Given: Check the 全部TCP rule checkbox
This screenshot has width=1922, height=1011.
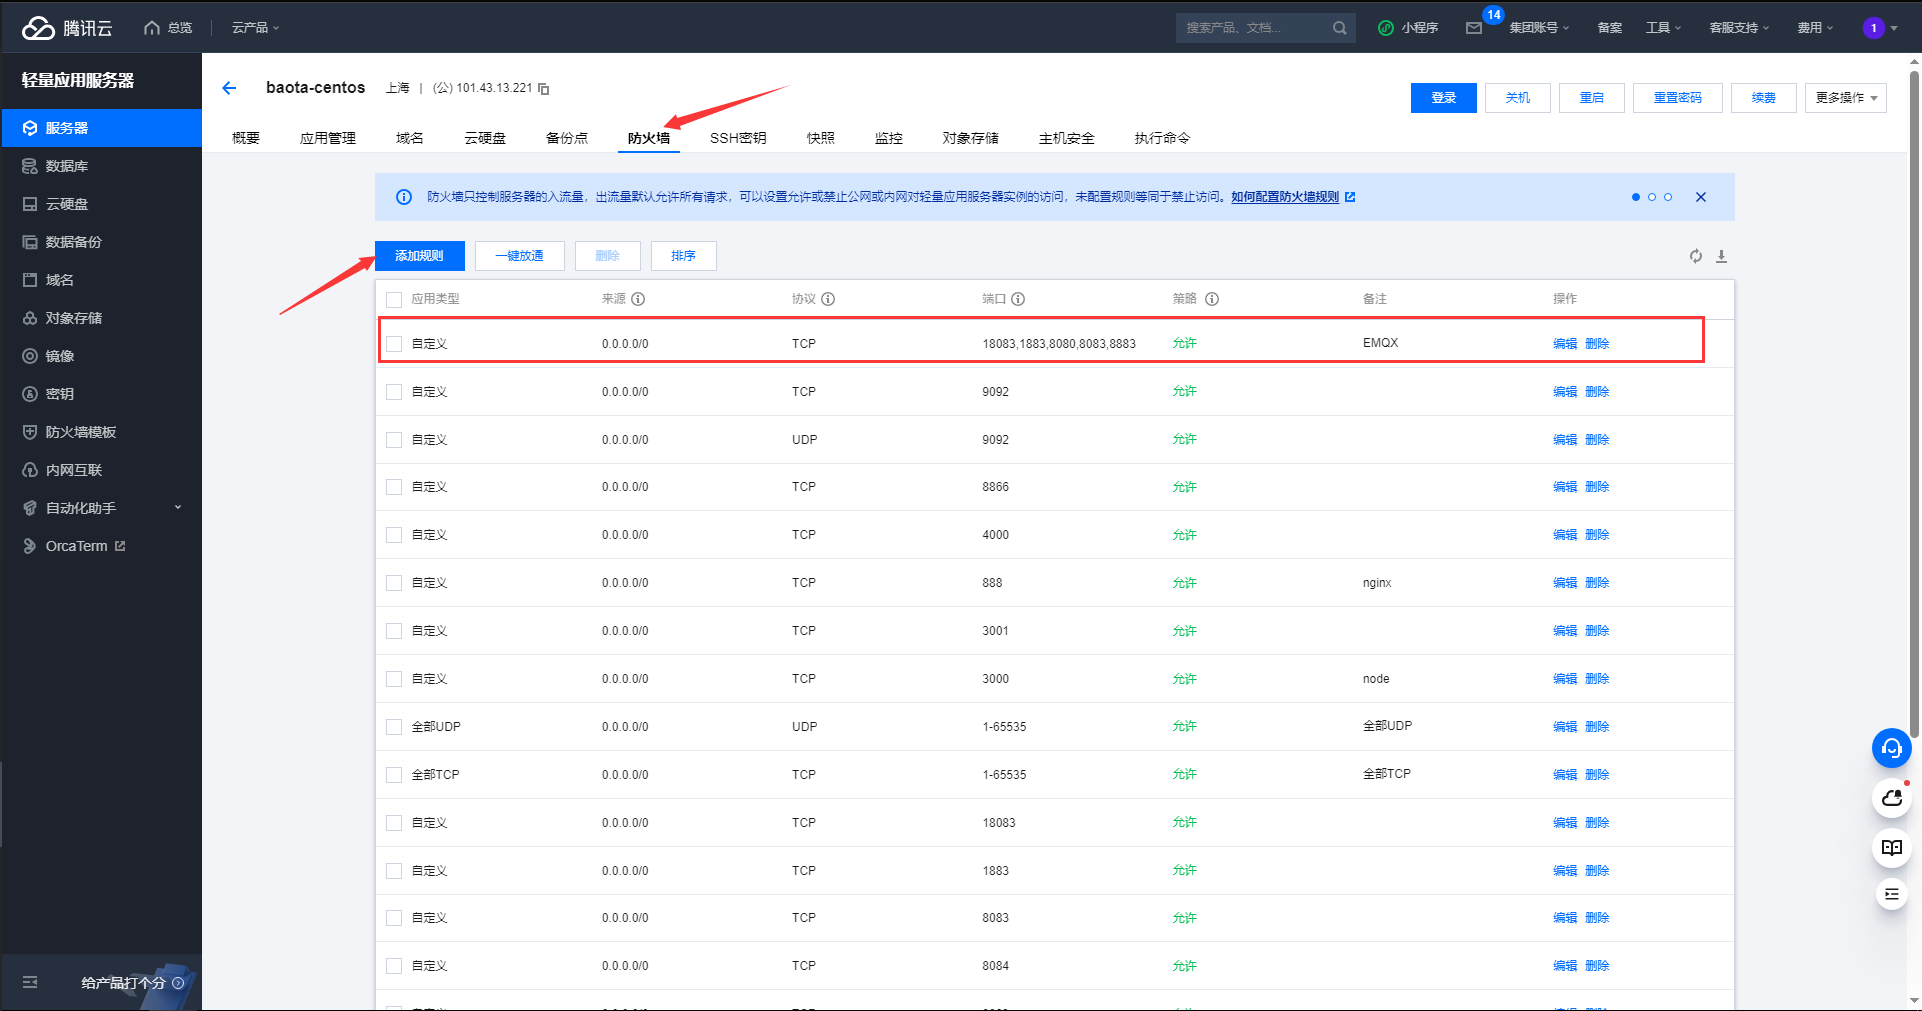Looking at the screenshot, I should (x=394, y=775).
